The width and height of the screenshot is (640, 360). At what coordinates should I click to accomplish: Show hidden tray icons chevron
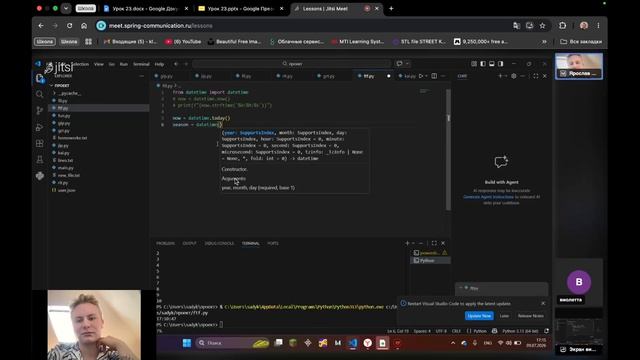(453, 343)
